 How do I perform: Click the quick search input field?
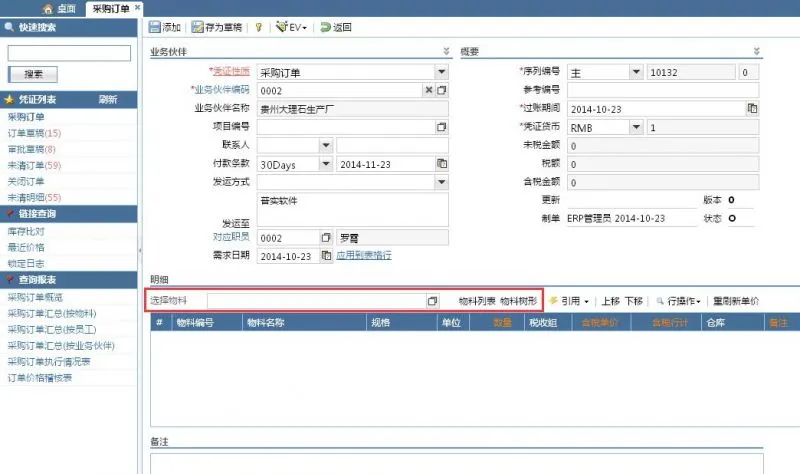point(69,53)
